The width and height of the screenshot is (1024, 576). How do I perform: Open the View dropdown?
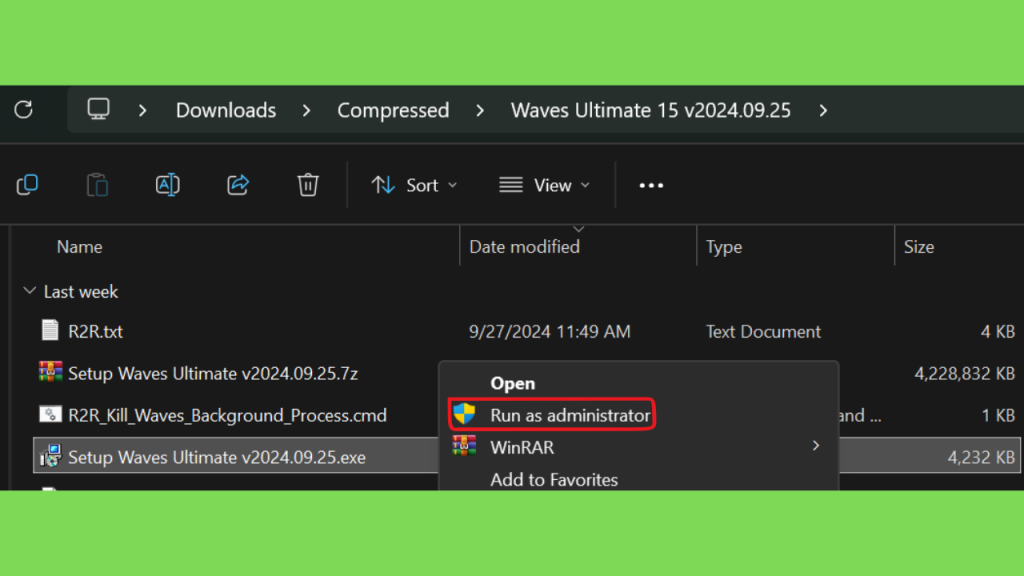click(545, 185)
